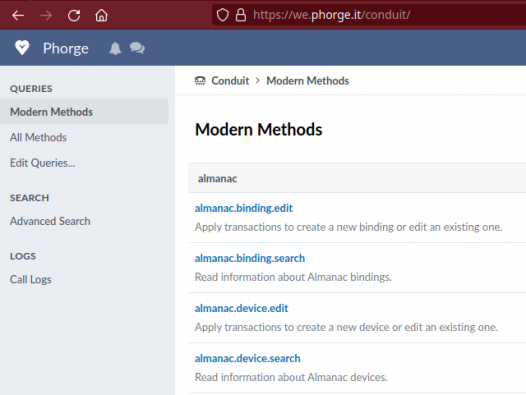Viewport: 526px width, 395px height.
Task: Open the almanac.binding.edit method
Action: coord(244,208)
